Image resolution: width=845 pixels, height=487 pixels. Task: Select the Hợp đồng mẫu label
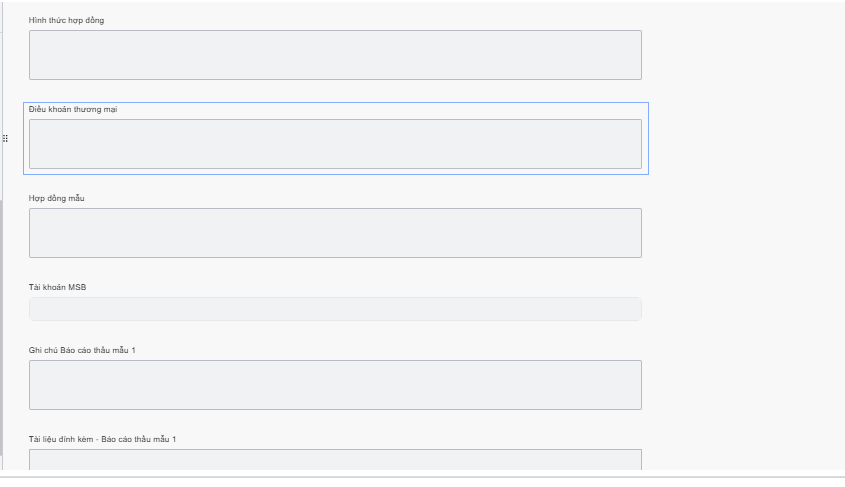57,198
